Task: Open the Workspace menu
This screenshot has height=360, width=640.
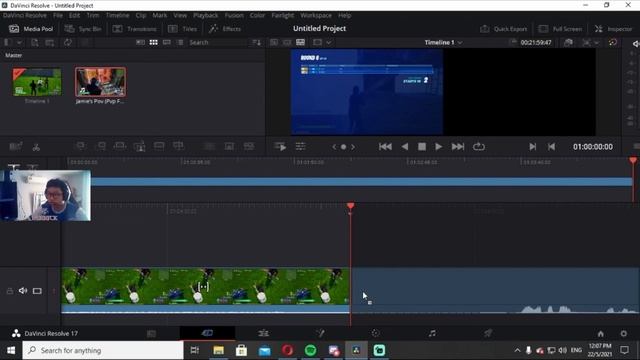Action: (316, 15)
